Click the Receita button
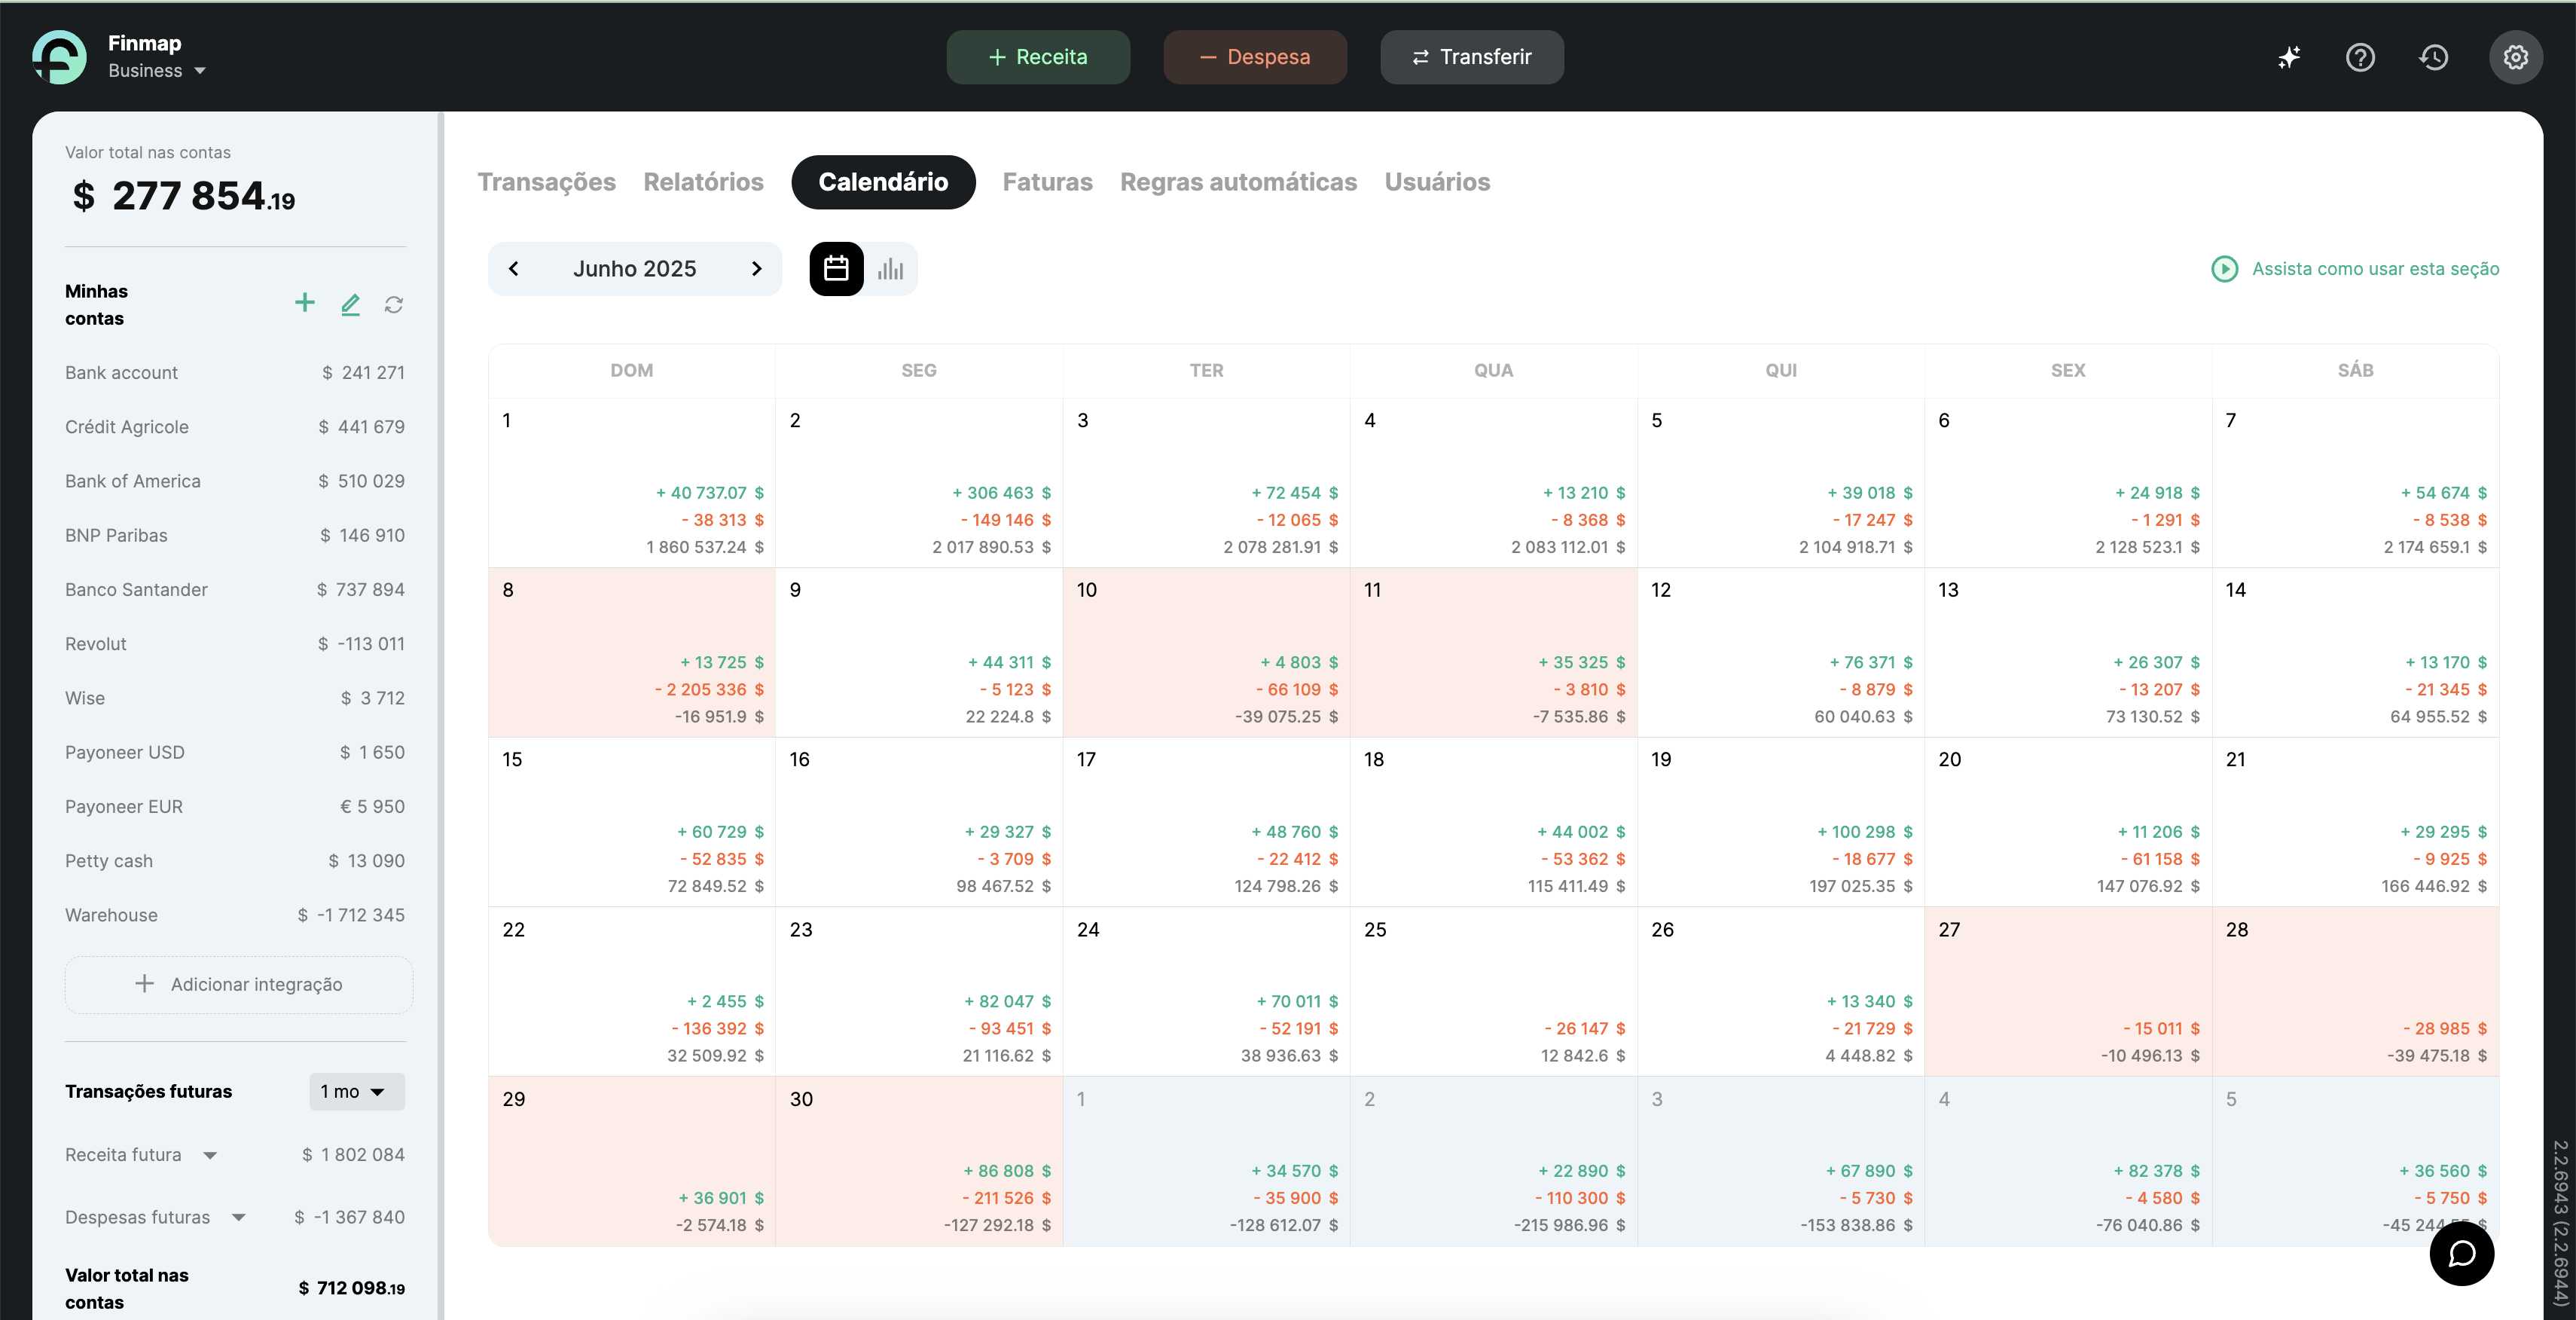The image size is (2576, 1320). coord(1038,57)
